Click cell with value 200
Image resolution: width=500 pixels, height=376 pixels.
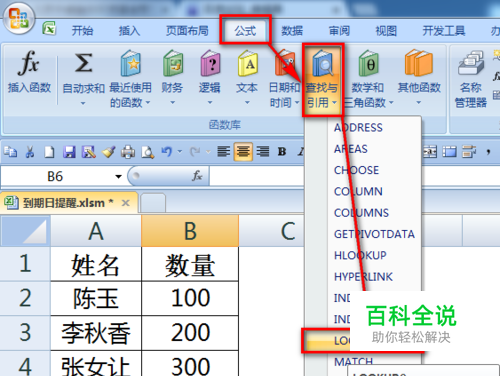190,333
